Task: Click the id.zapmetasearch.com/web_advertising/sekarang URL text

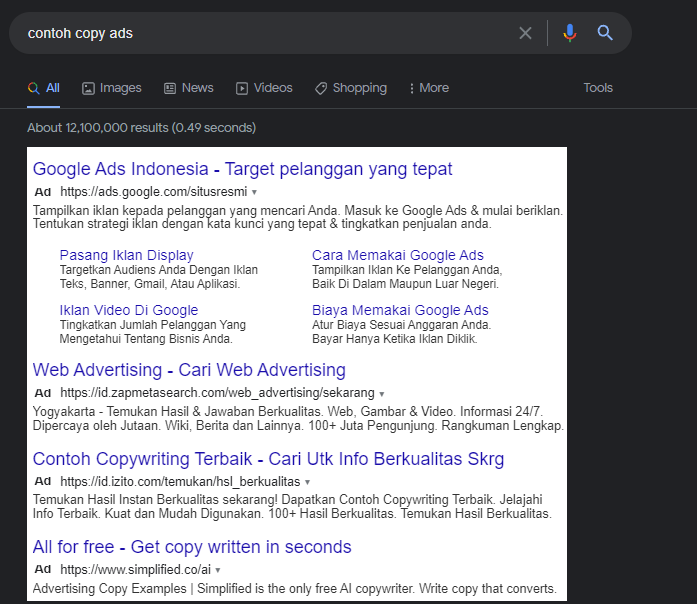Action: 217,393
